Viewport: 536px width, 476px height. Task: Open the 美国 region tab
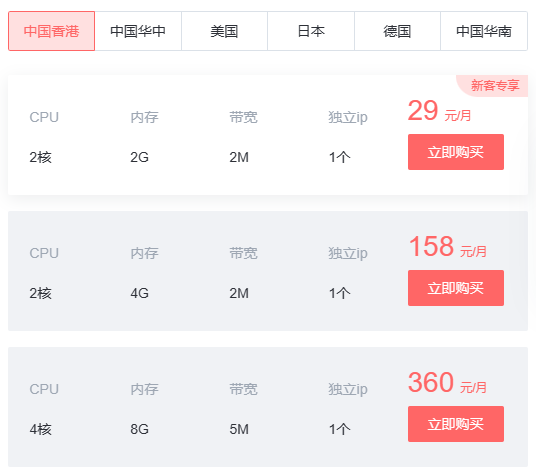tap(225, 31)
